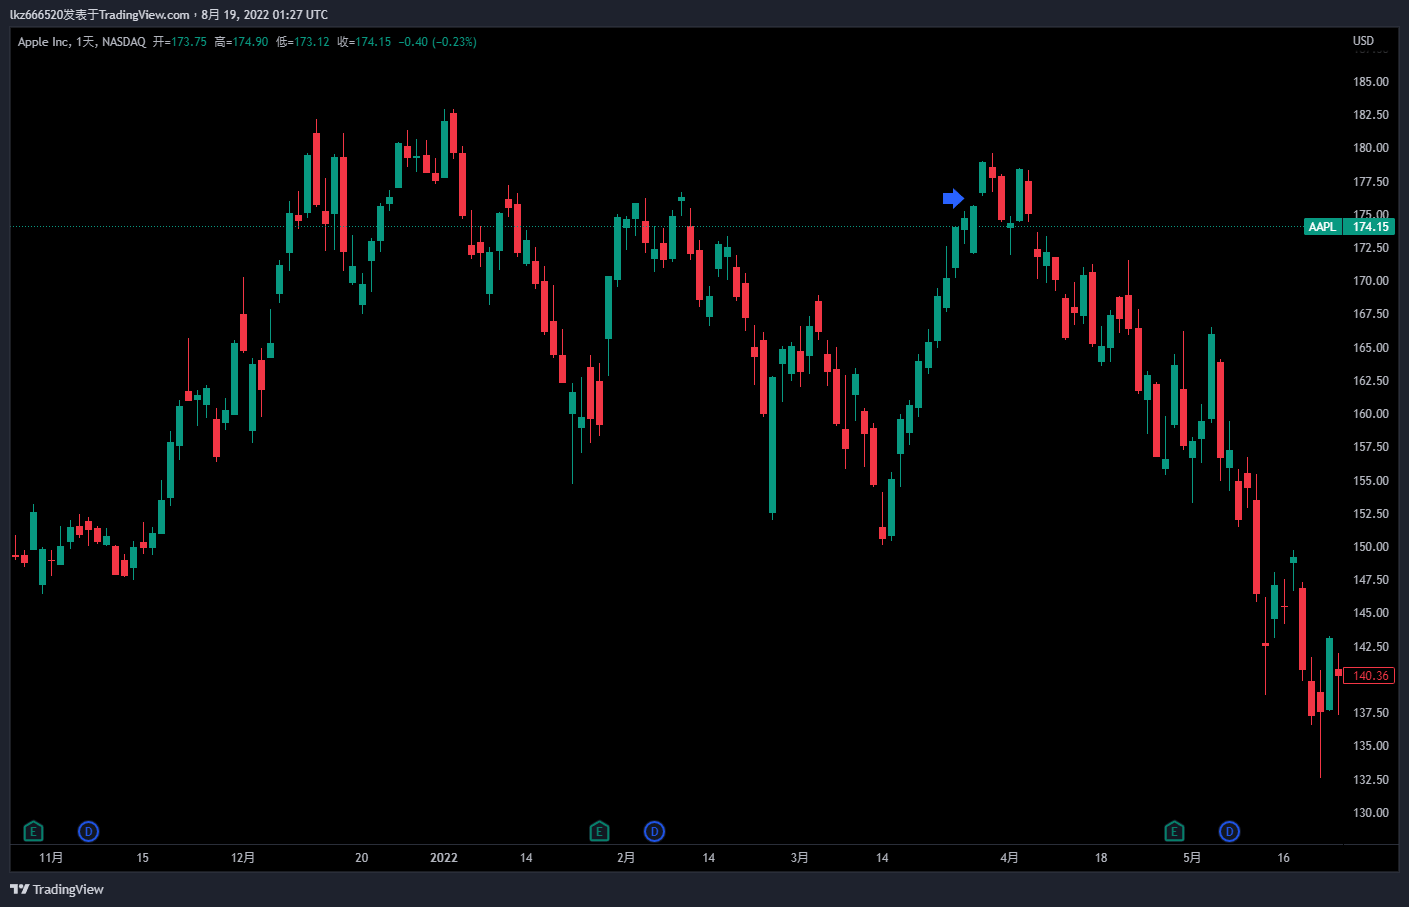Image resolution: width=1409 pixels, height=907 pixels.
Task: Click the 4月 date axis label
Action: pos(1010,858)
